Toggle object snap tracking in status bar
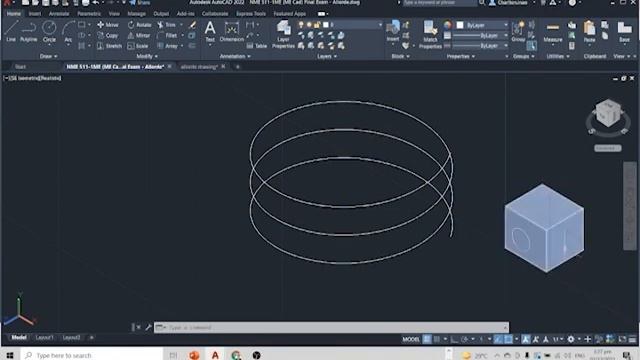Image resolution: width=640 pixels, height=360 pixels. pos(498,339)
